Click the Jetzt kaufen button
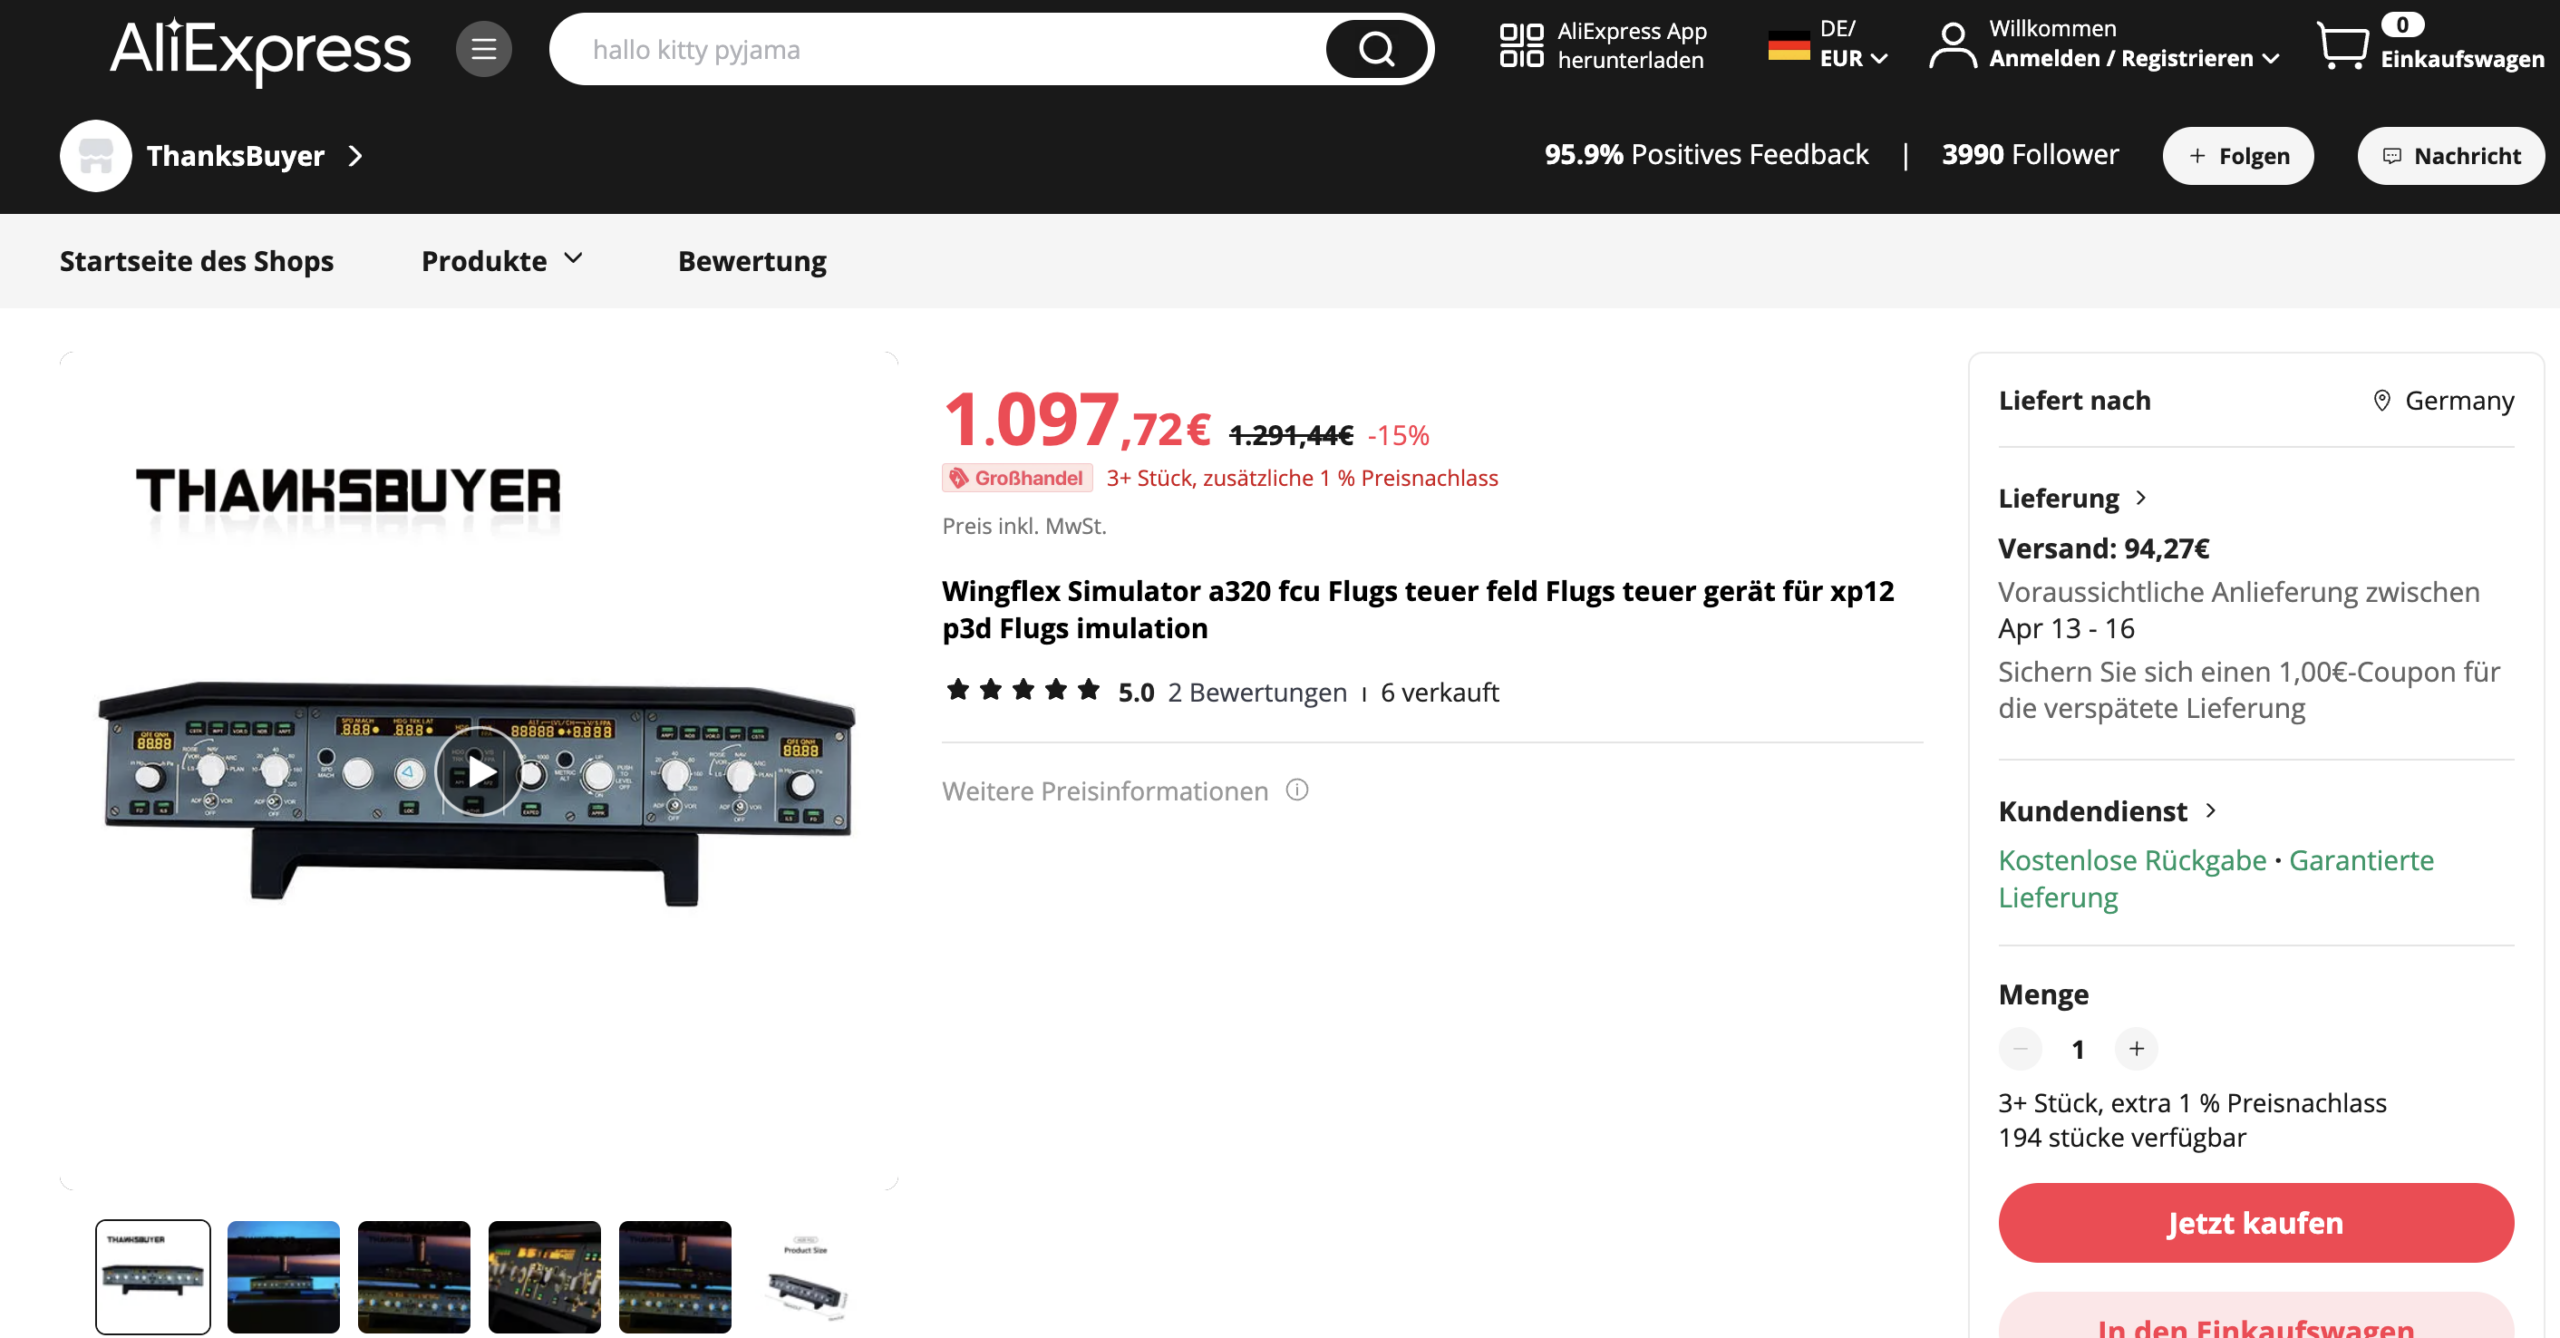Screen dimensions: 2560x1338 click(2255, 1222)
